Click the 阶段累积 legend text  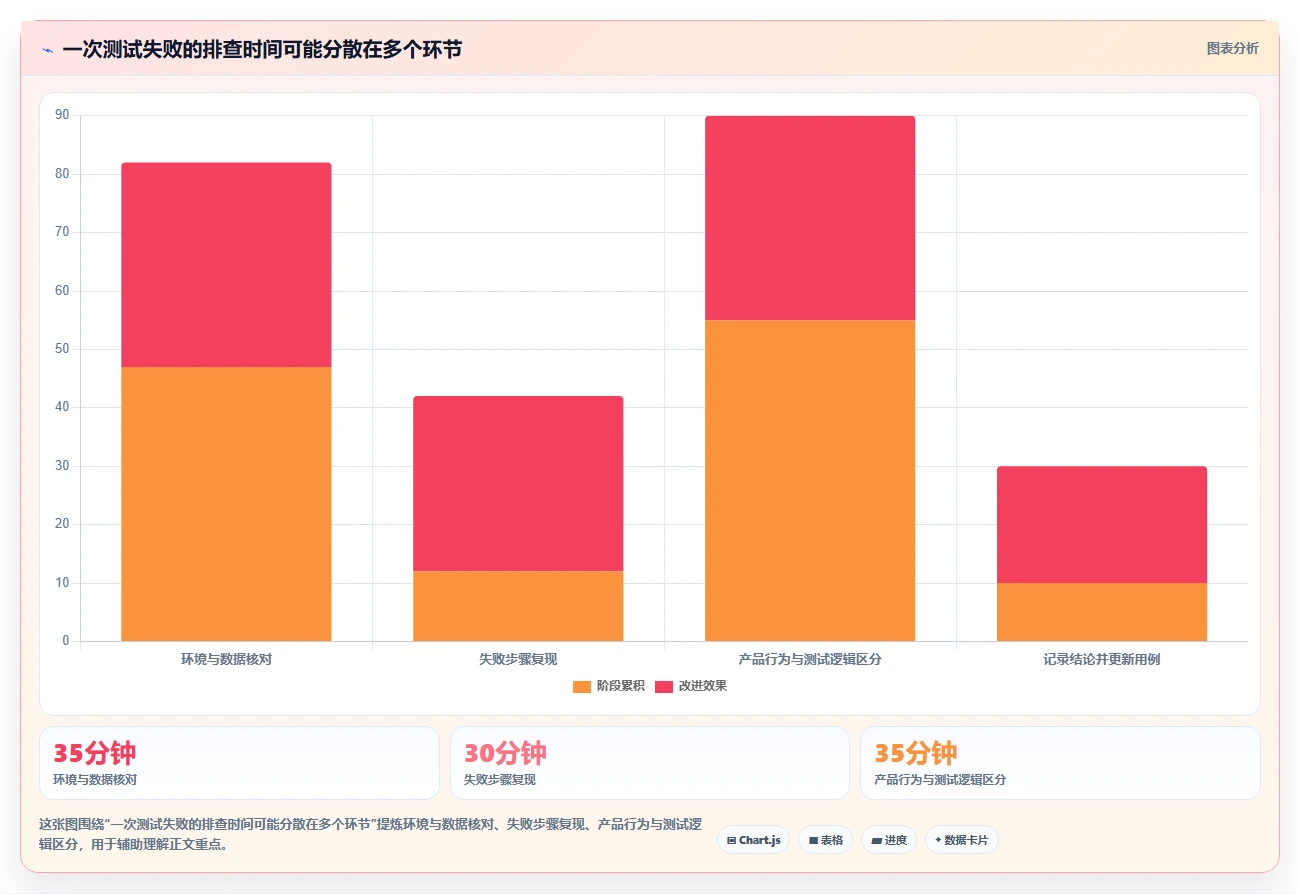(620, 686)
